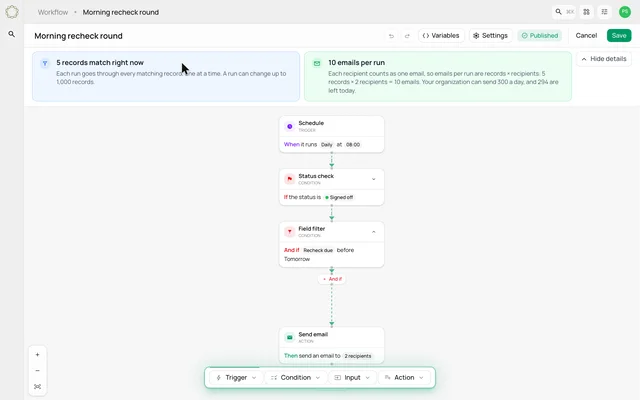
Task: Click the Morning recheck round breadcrumb
Action: pos(121,12)
